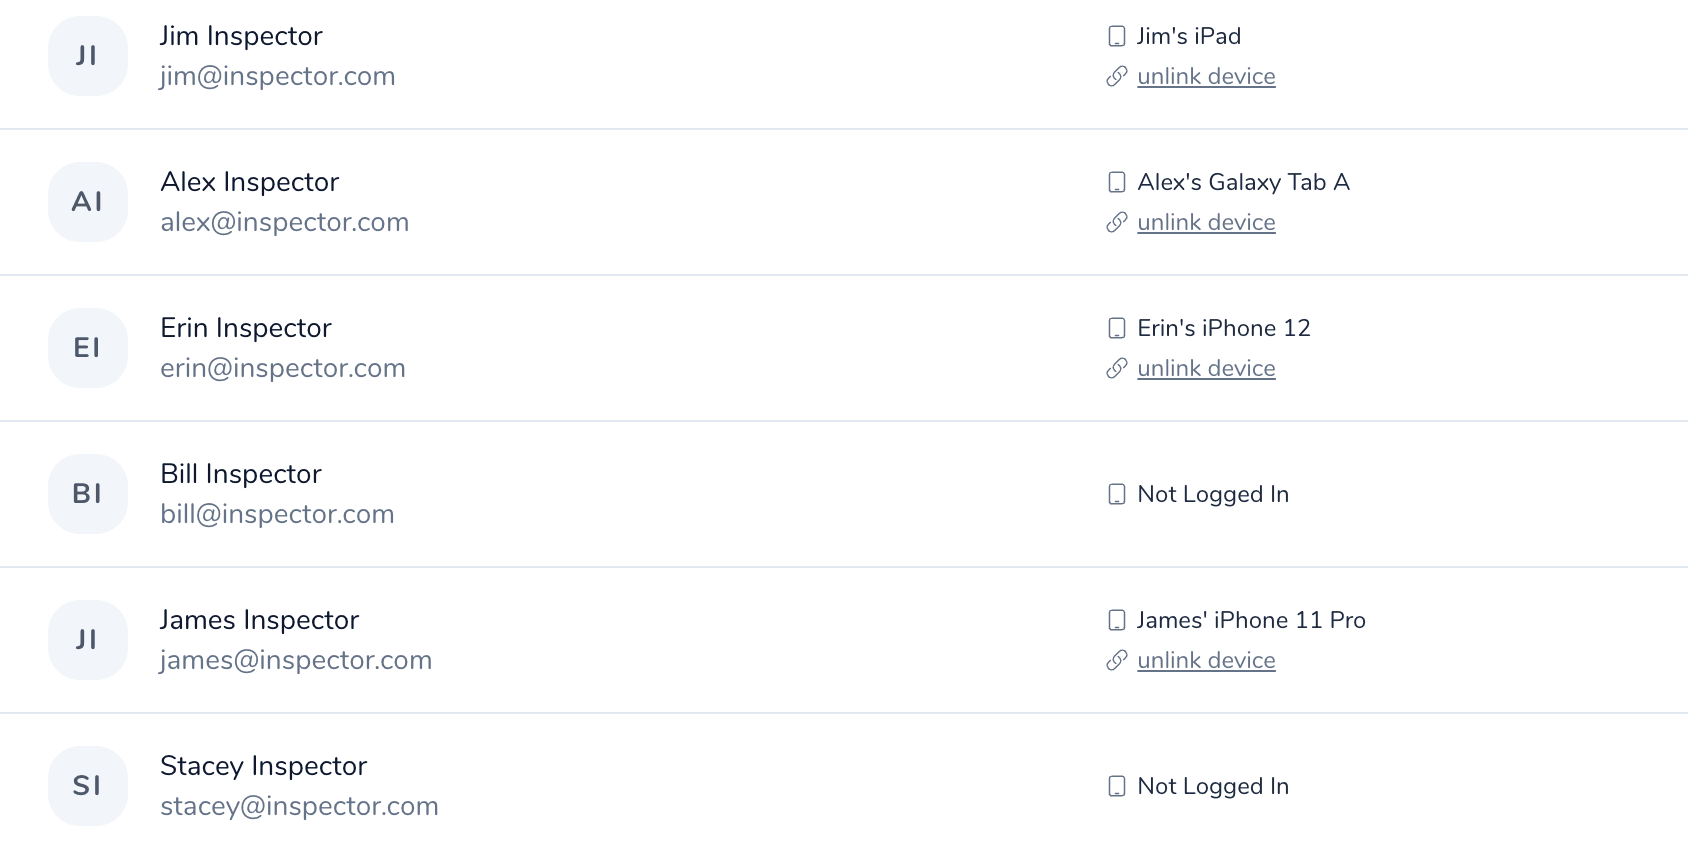Click the chain link icon under Alex's Galaxy Tab
This screenshot has height=856, width=1688.
coord(1117,223)
